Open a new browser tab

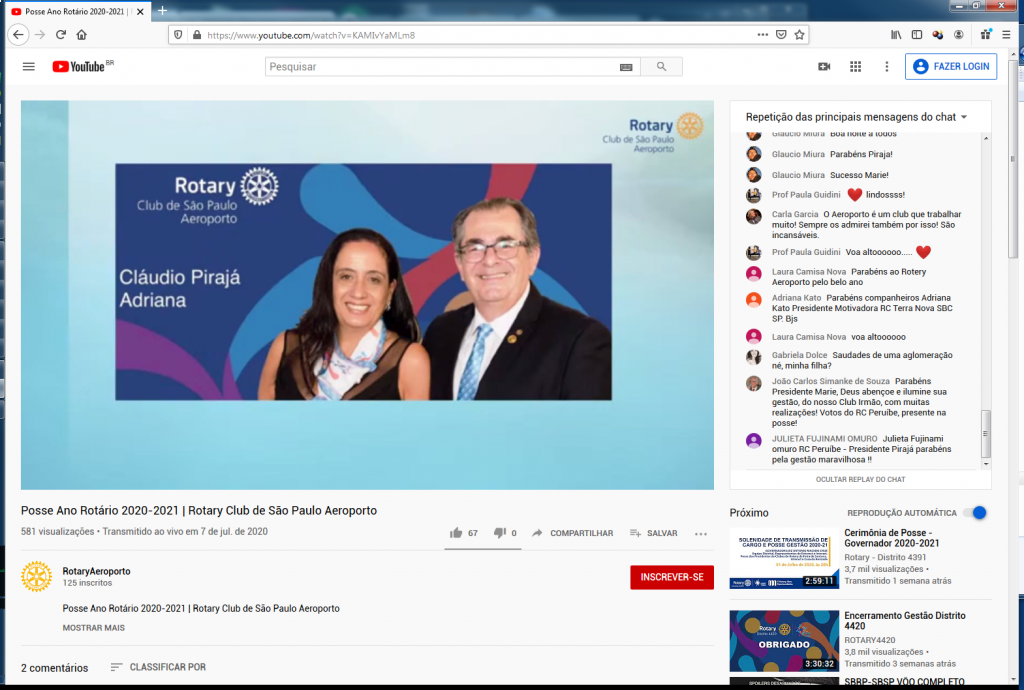(163, 10)
